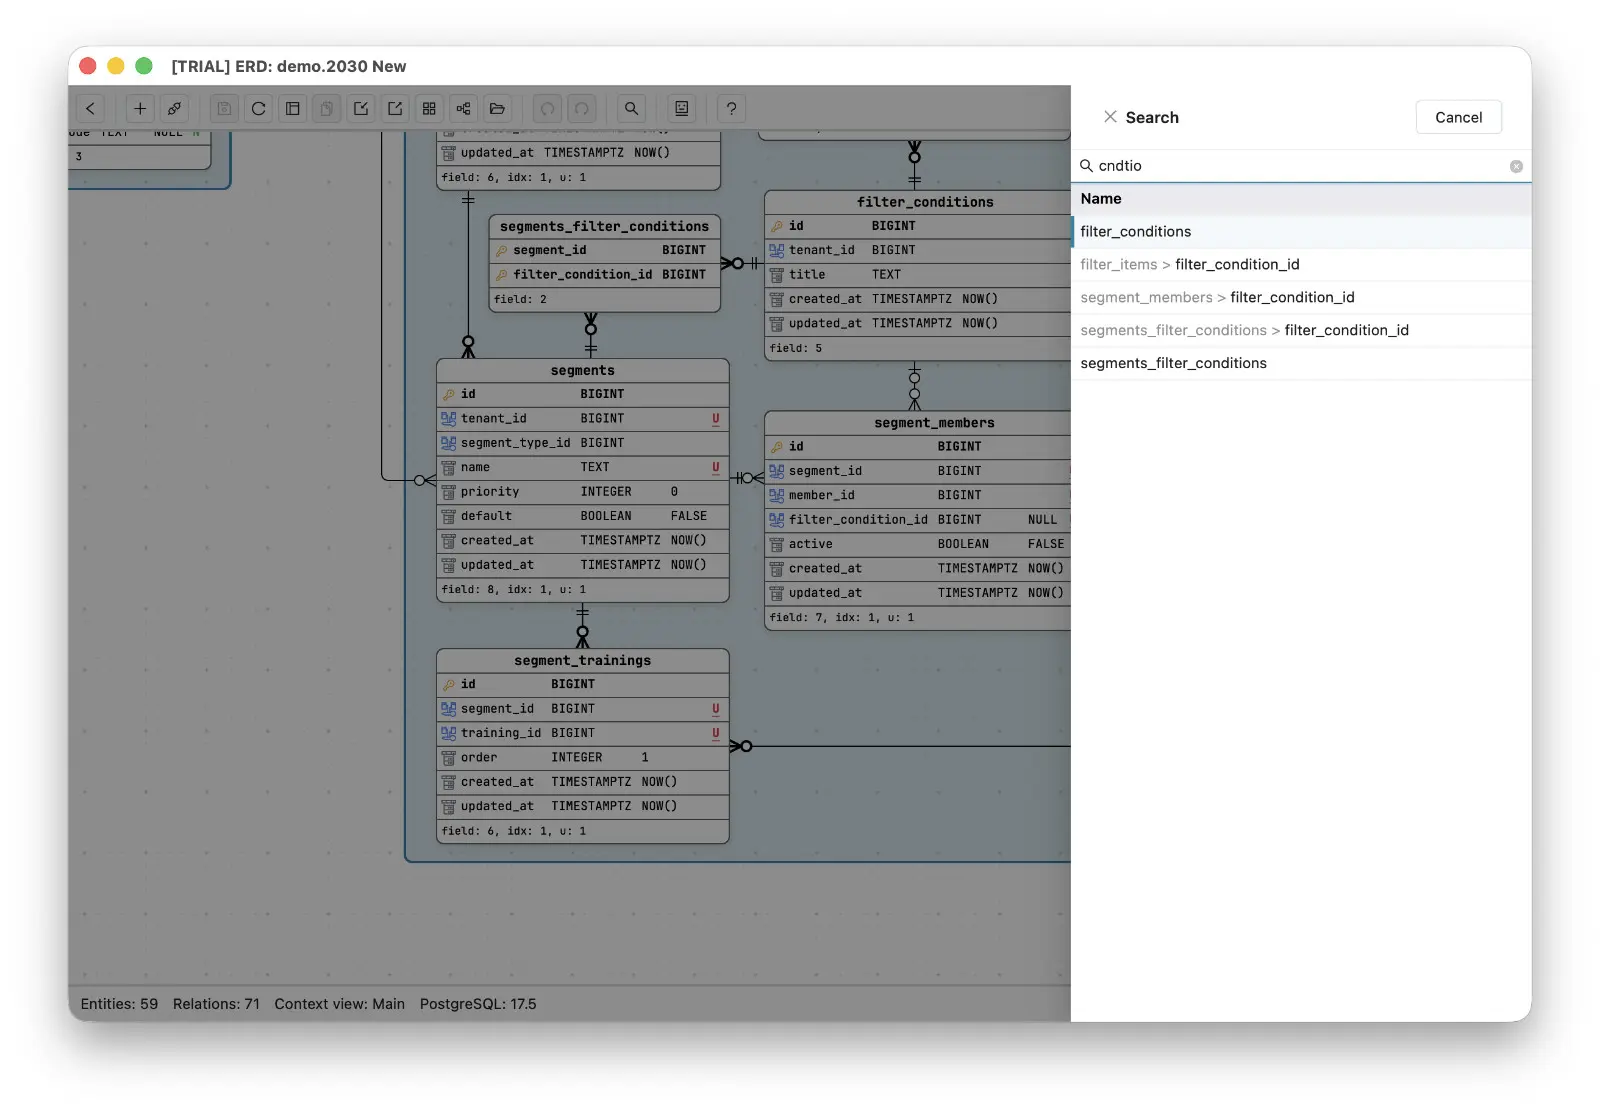Click the magnifier search toolbar icon
This screenshot has width=1600, height=1112.
[x=632, y=109]
